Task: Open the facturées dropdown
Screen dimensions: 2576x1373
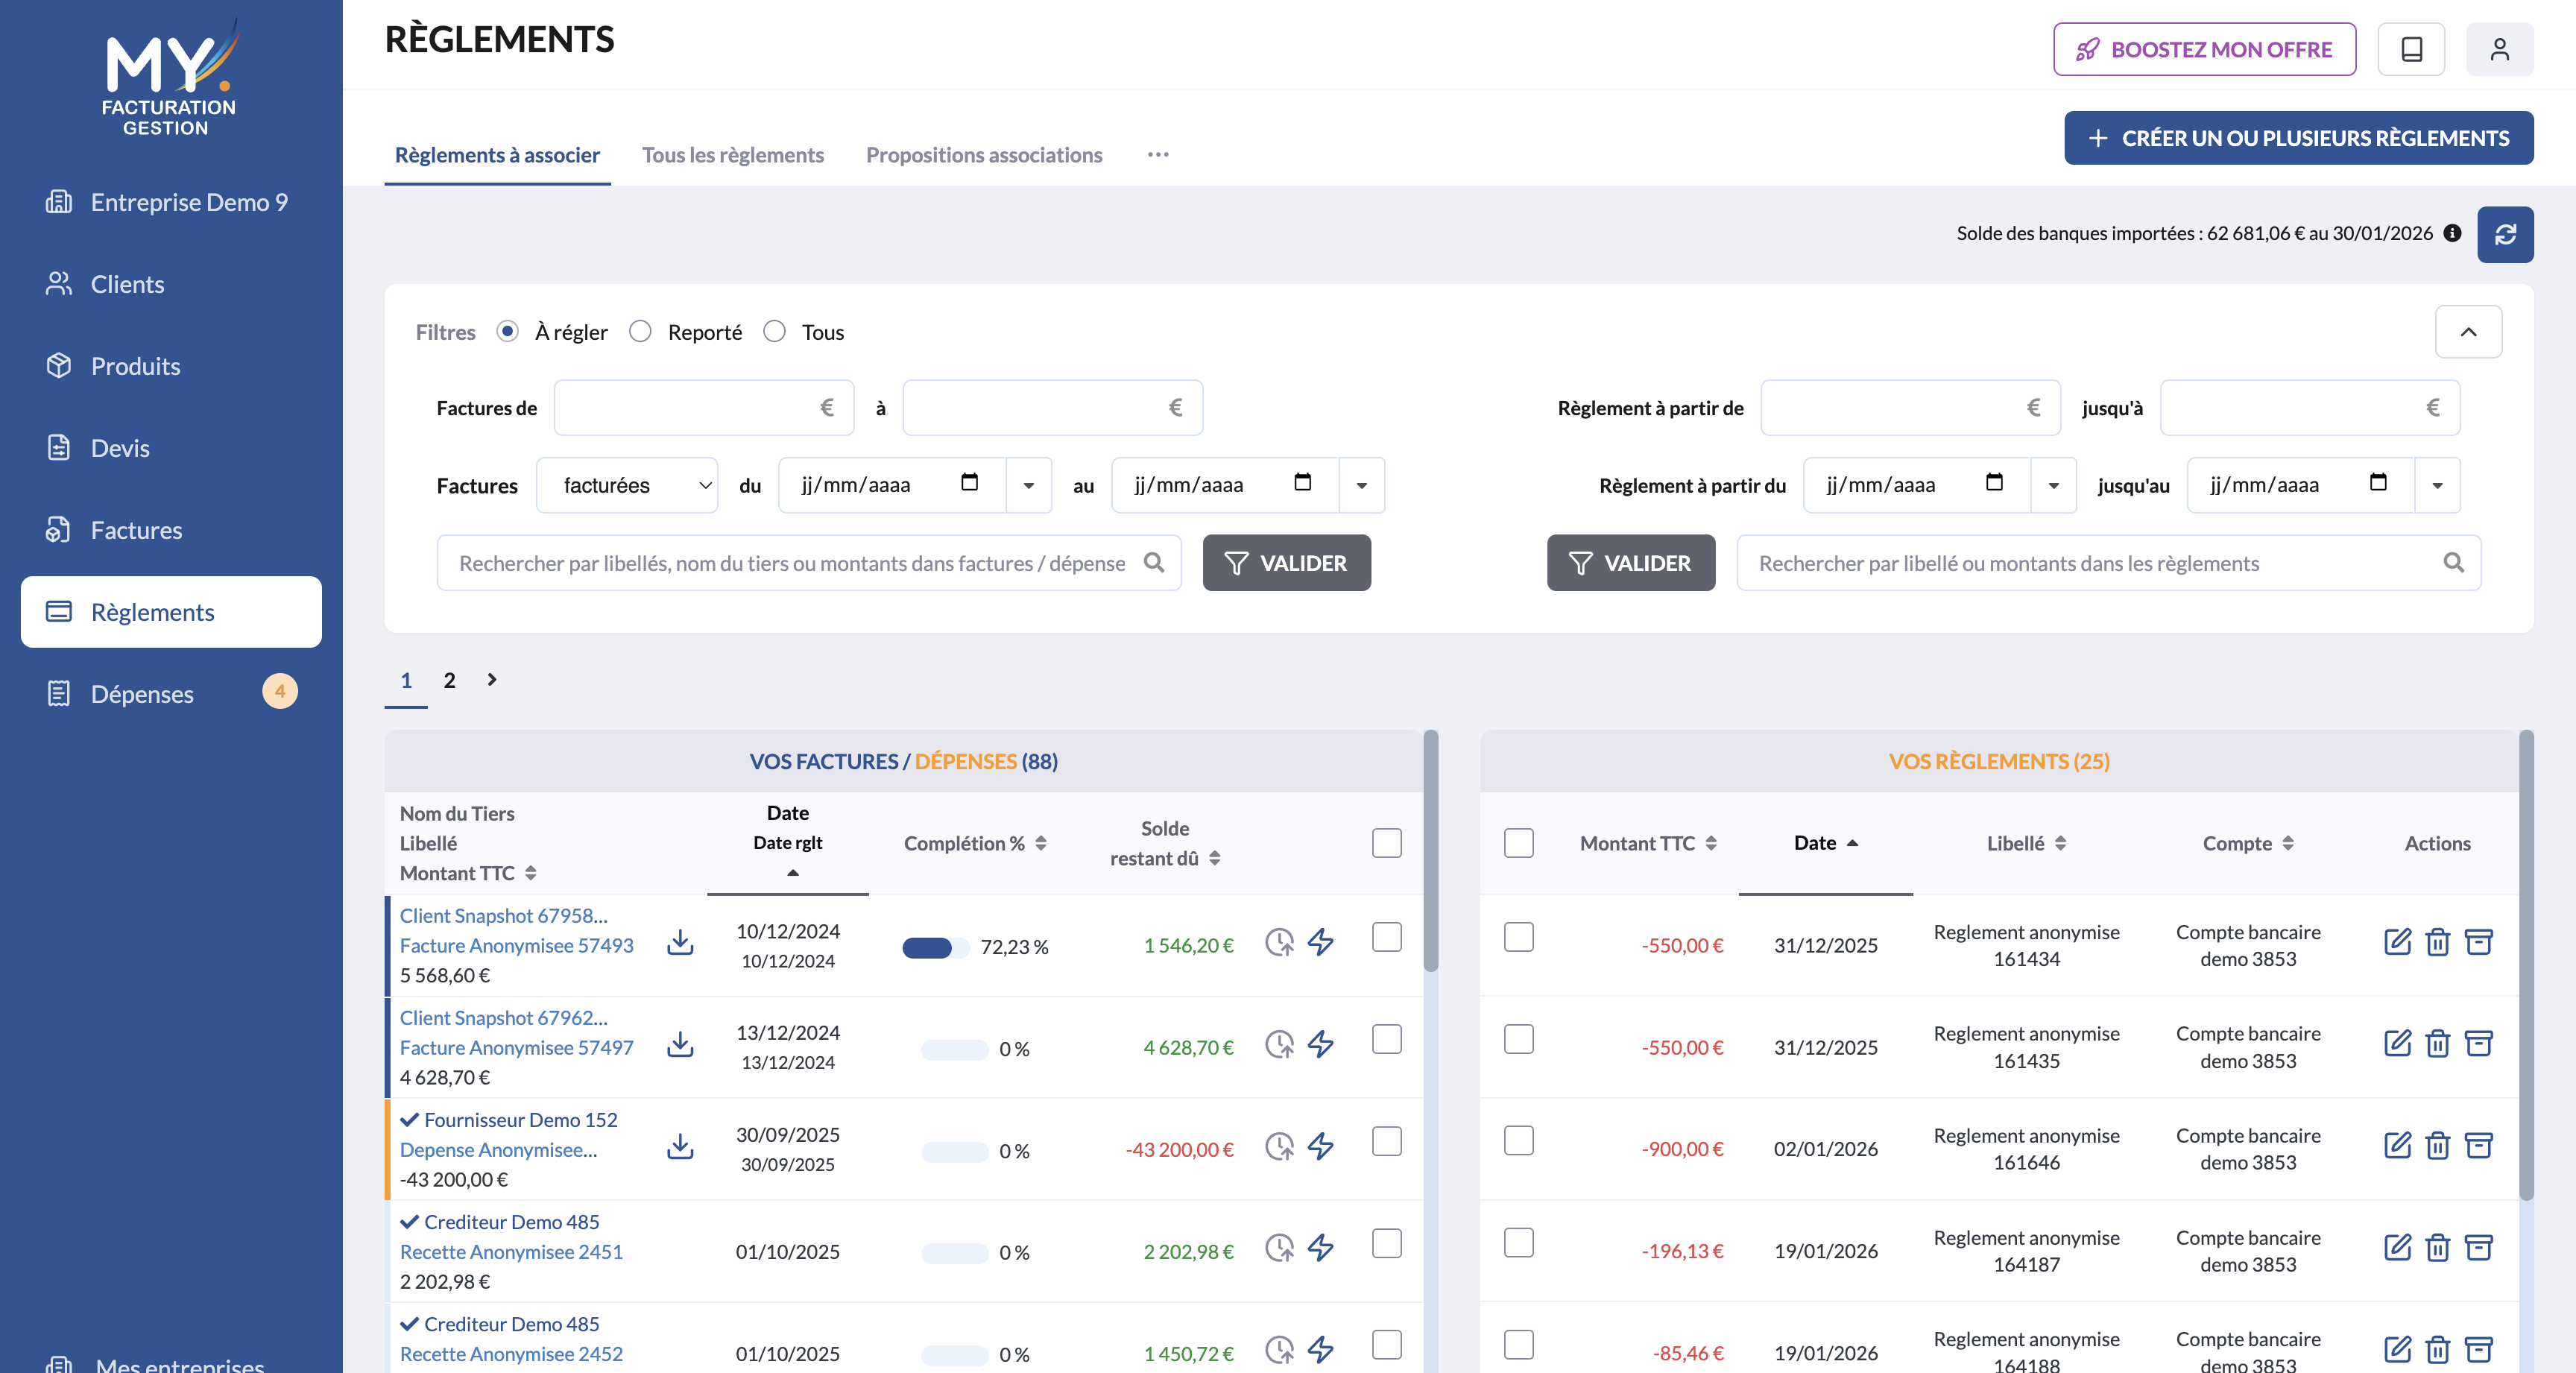Action: click(x=627, y=485)
